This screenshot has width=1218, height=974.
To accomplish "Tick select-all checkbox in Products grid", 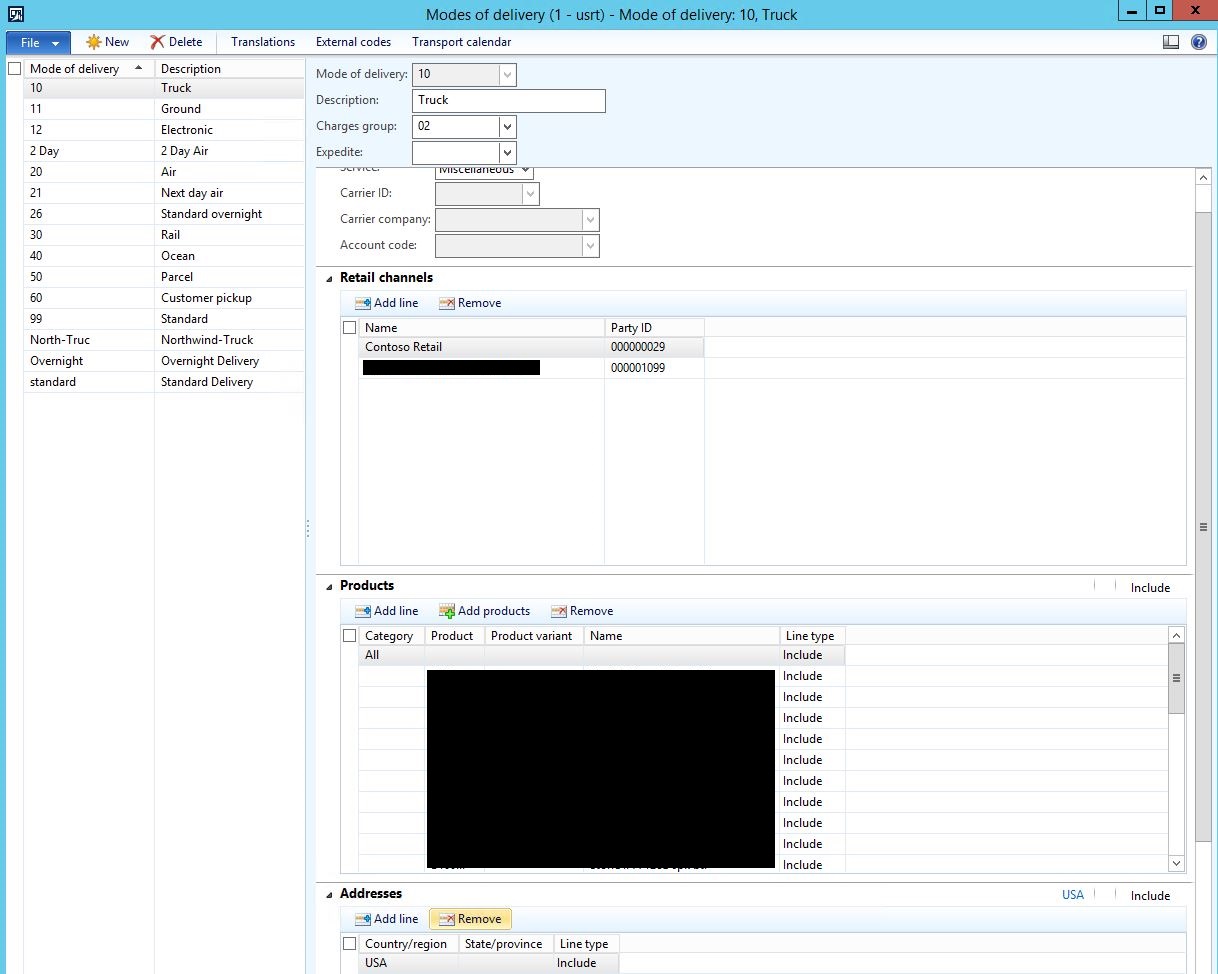I will pos(349,636).
